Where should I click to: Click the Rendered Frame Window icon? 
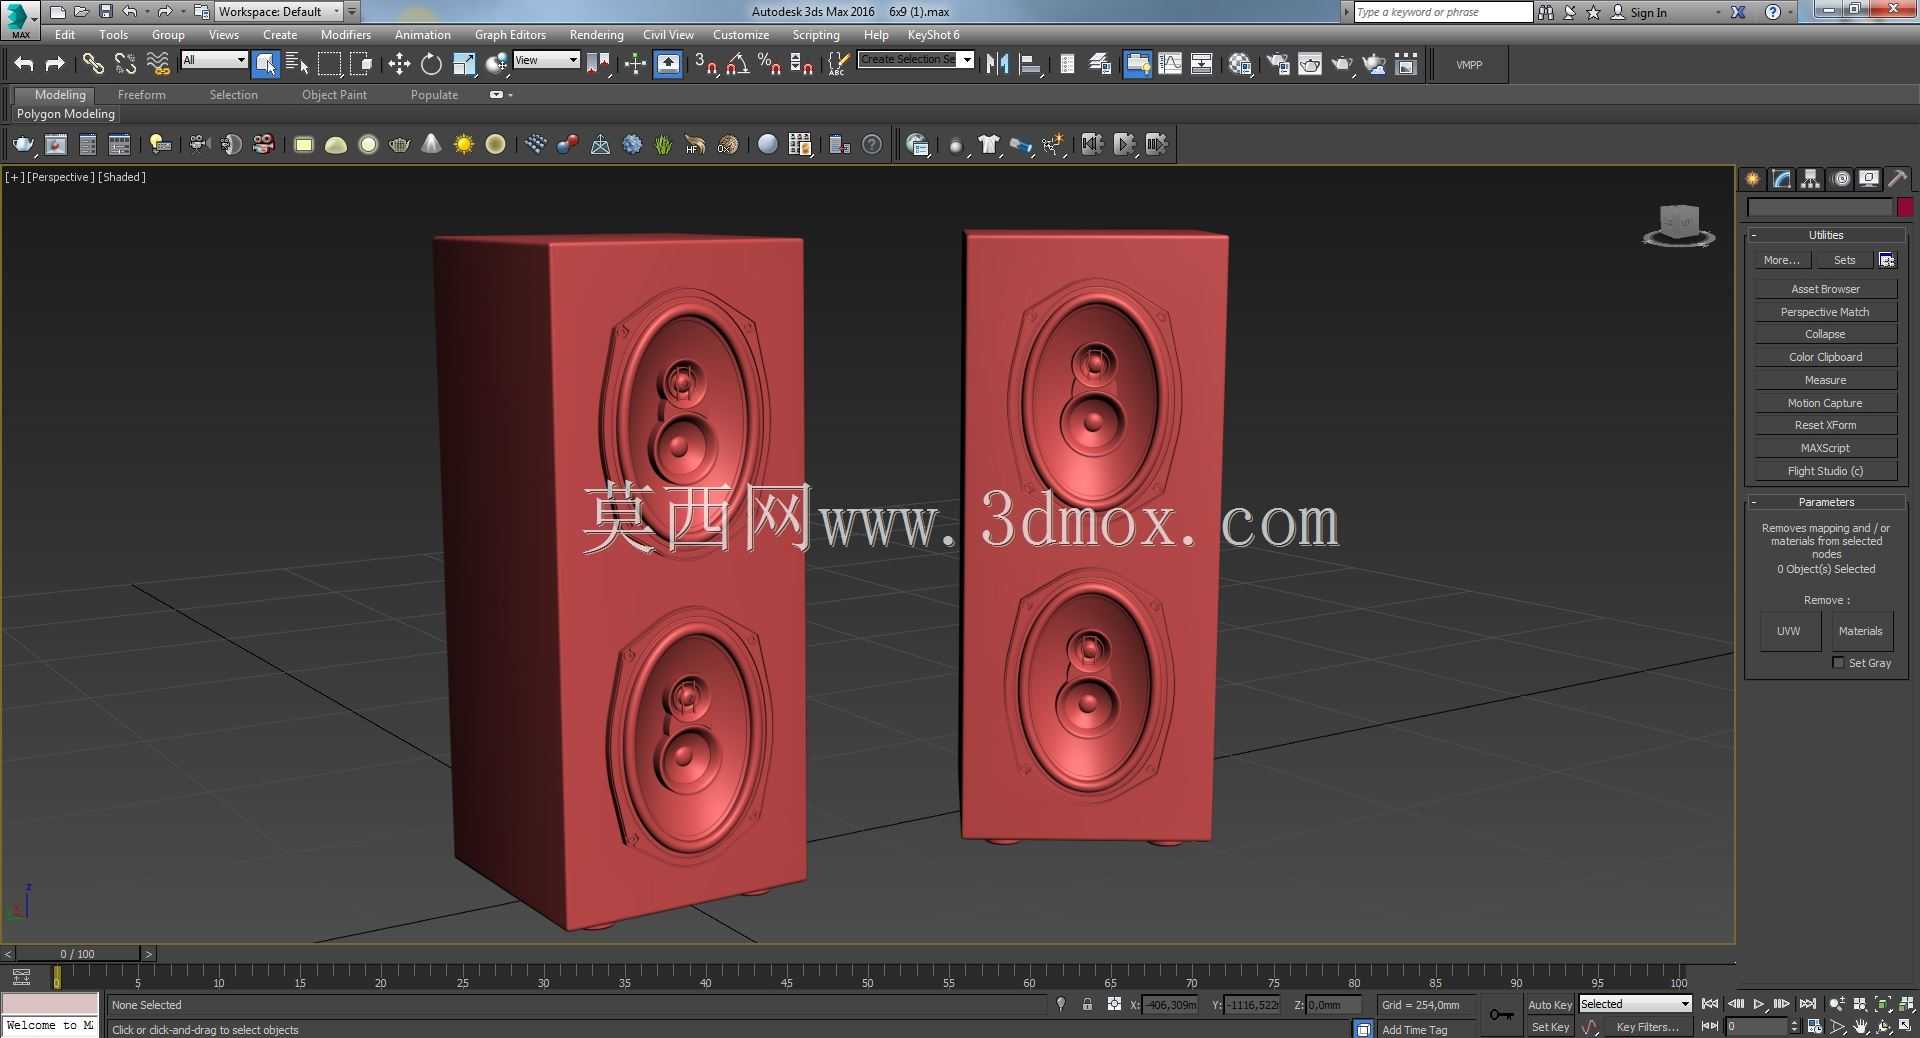point(1310,64)
